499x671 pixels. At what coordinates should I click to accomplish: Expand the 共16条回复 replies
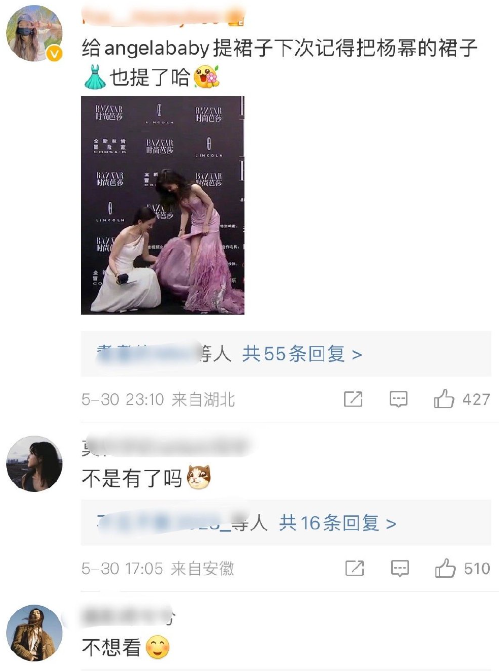(337, 523)
